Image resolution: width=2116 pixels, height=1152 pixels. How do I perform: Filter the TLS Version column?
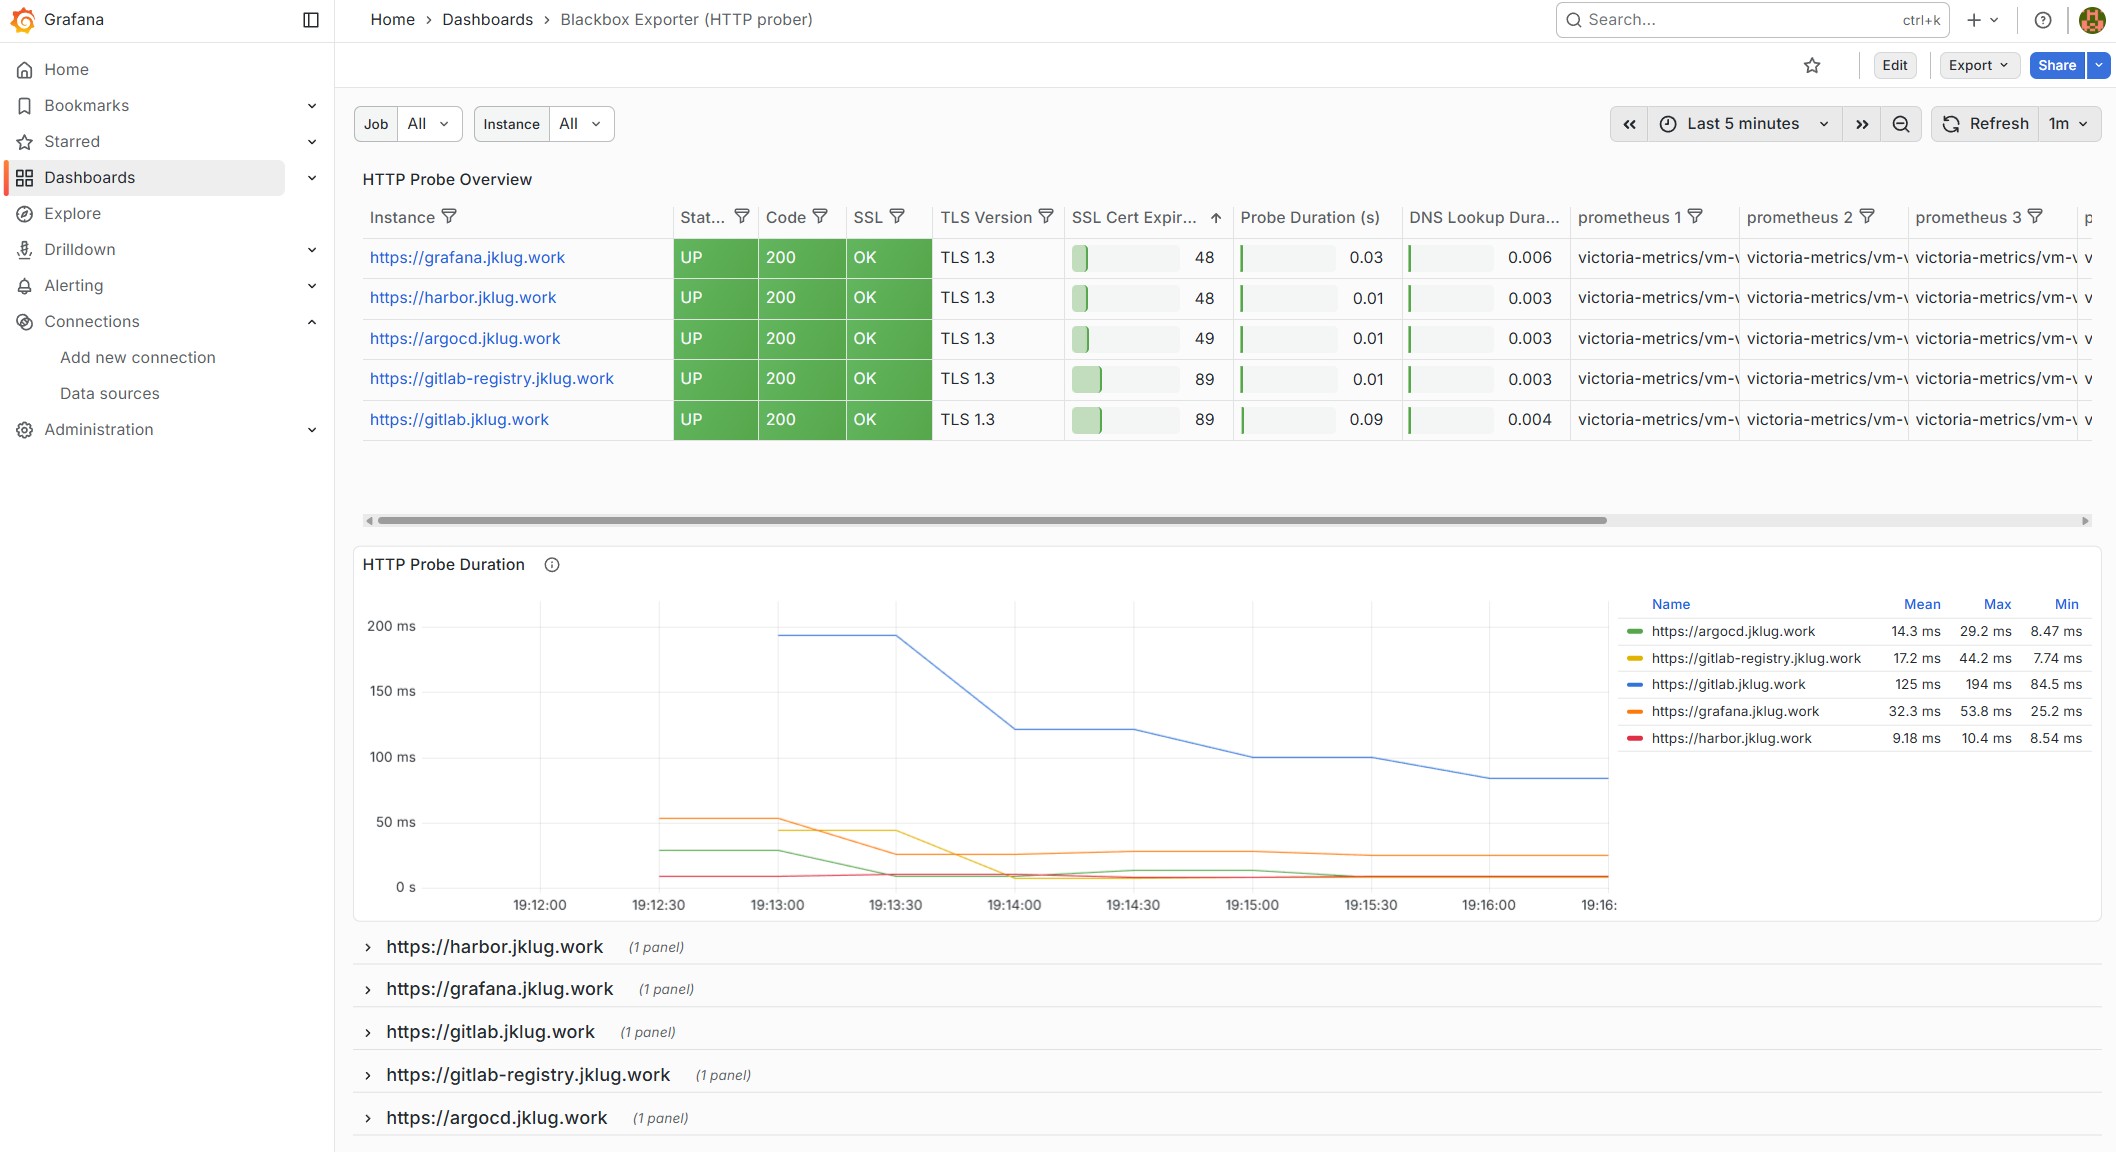click(x=1046, y=216)
